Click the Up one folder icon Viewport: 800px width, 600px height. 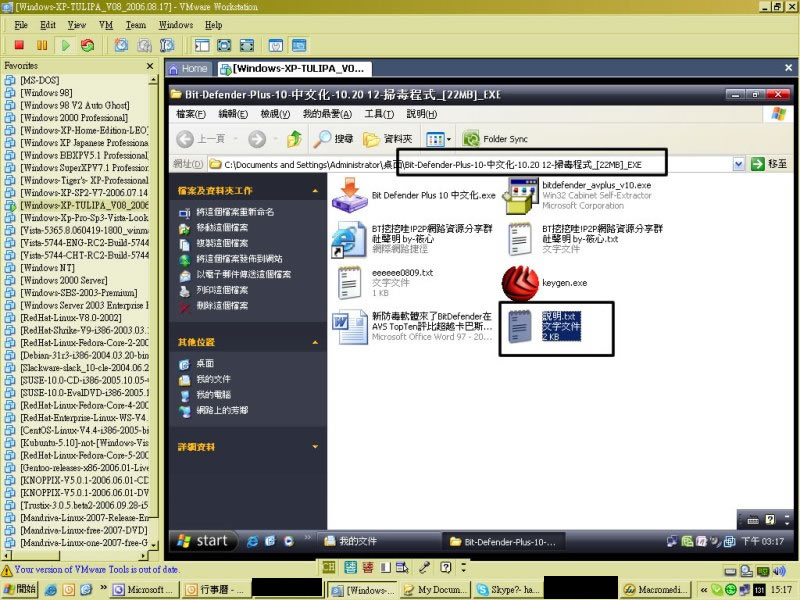point(294,139)
